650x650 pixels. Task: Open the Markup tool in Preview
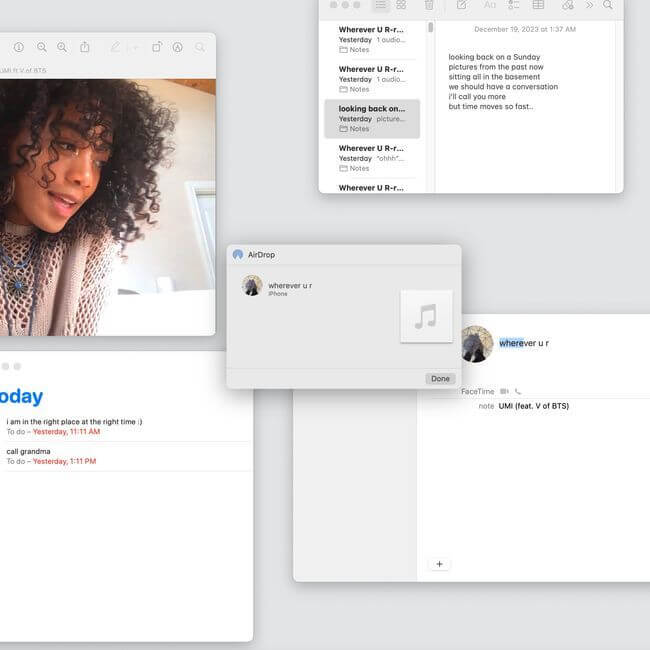pyautogui.click(x=177, y=47)
